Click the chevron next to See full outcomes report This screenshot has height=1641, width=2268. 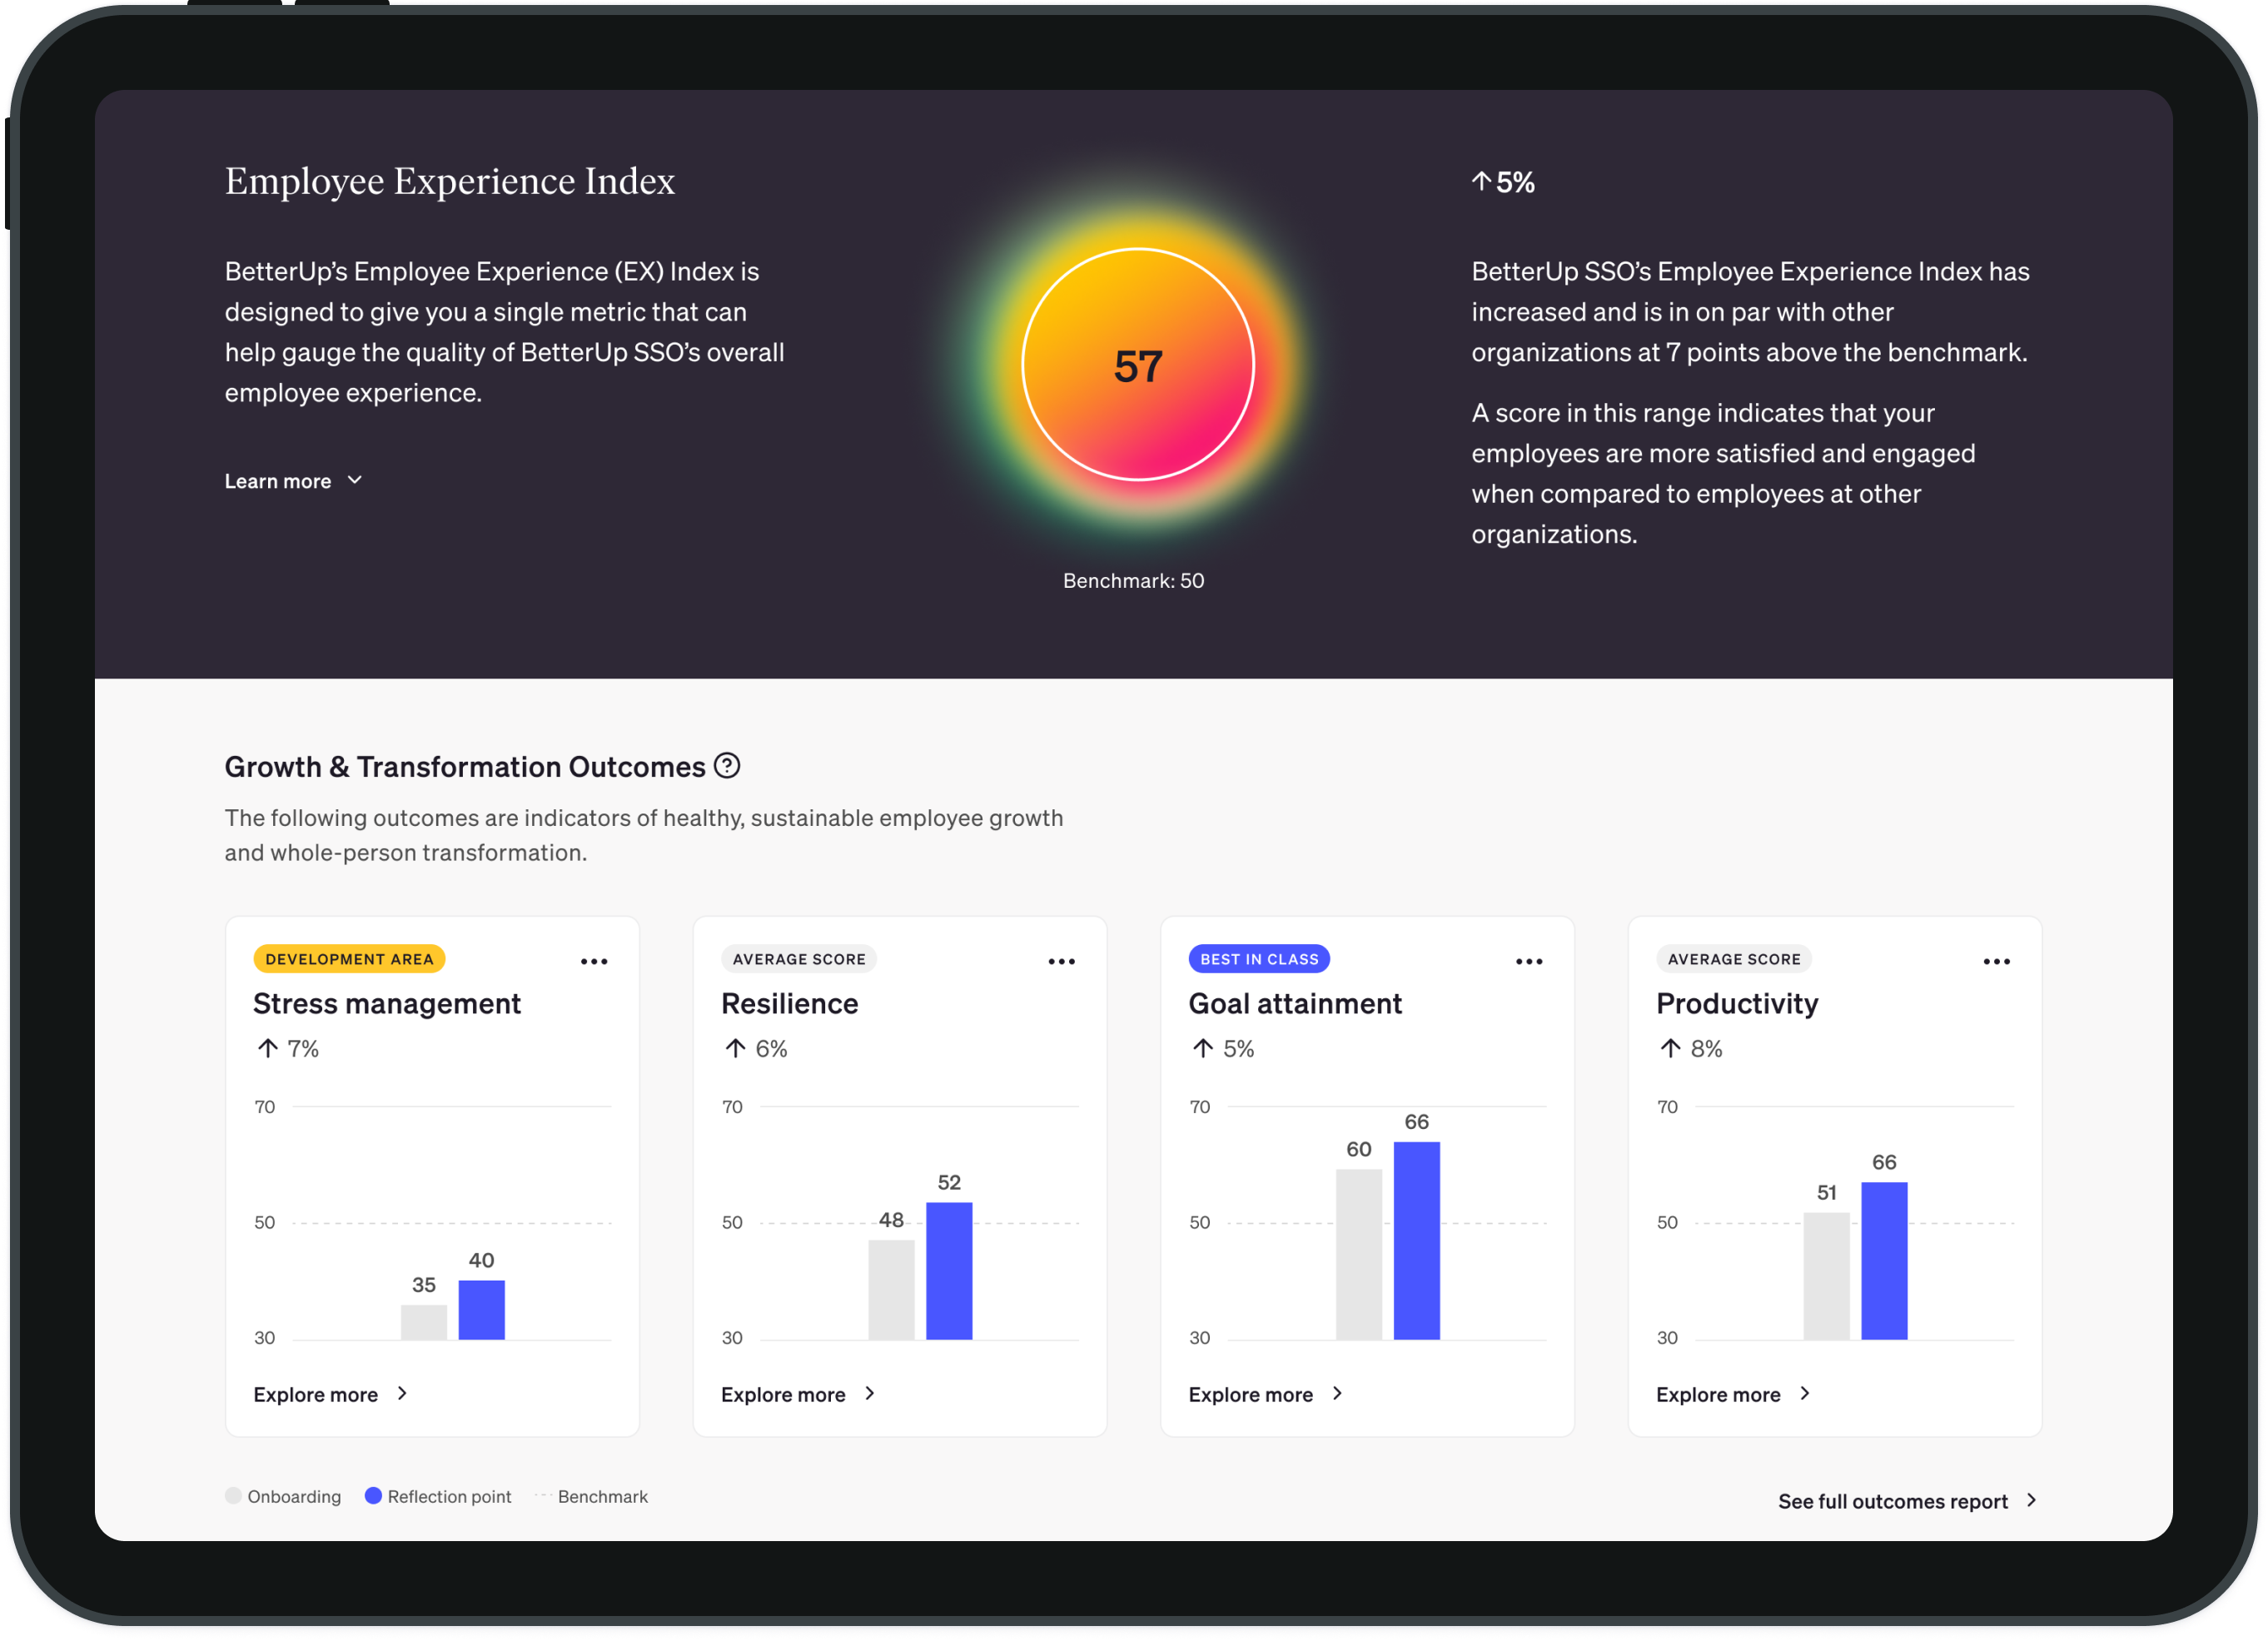click(2032, 1500)
